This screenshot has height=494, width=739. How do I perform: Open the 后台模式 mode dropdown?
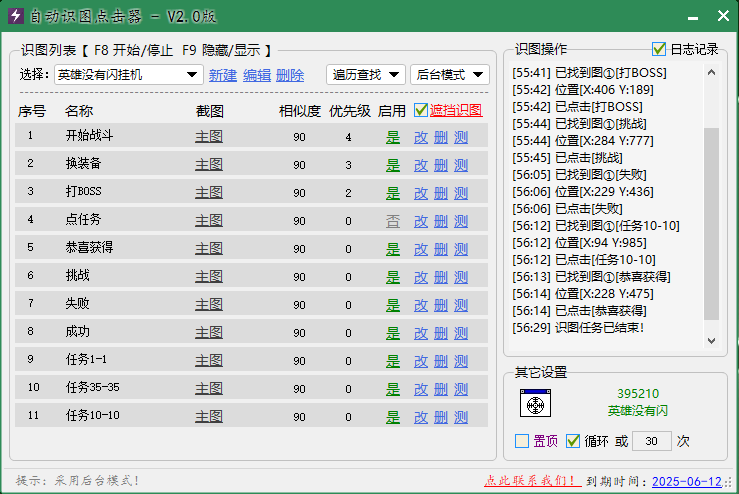[x=450, y=75]
